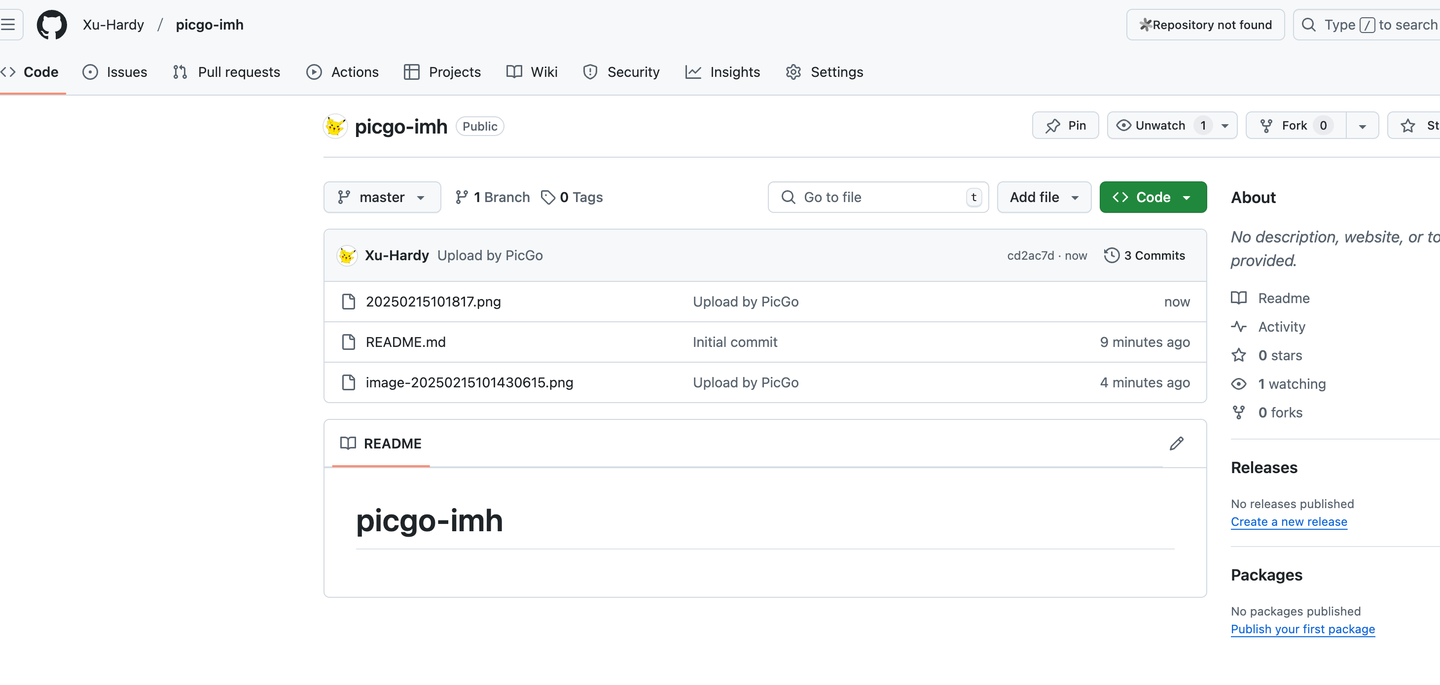Open the branch icon next to 1 Branch

[461, 197]
